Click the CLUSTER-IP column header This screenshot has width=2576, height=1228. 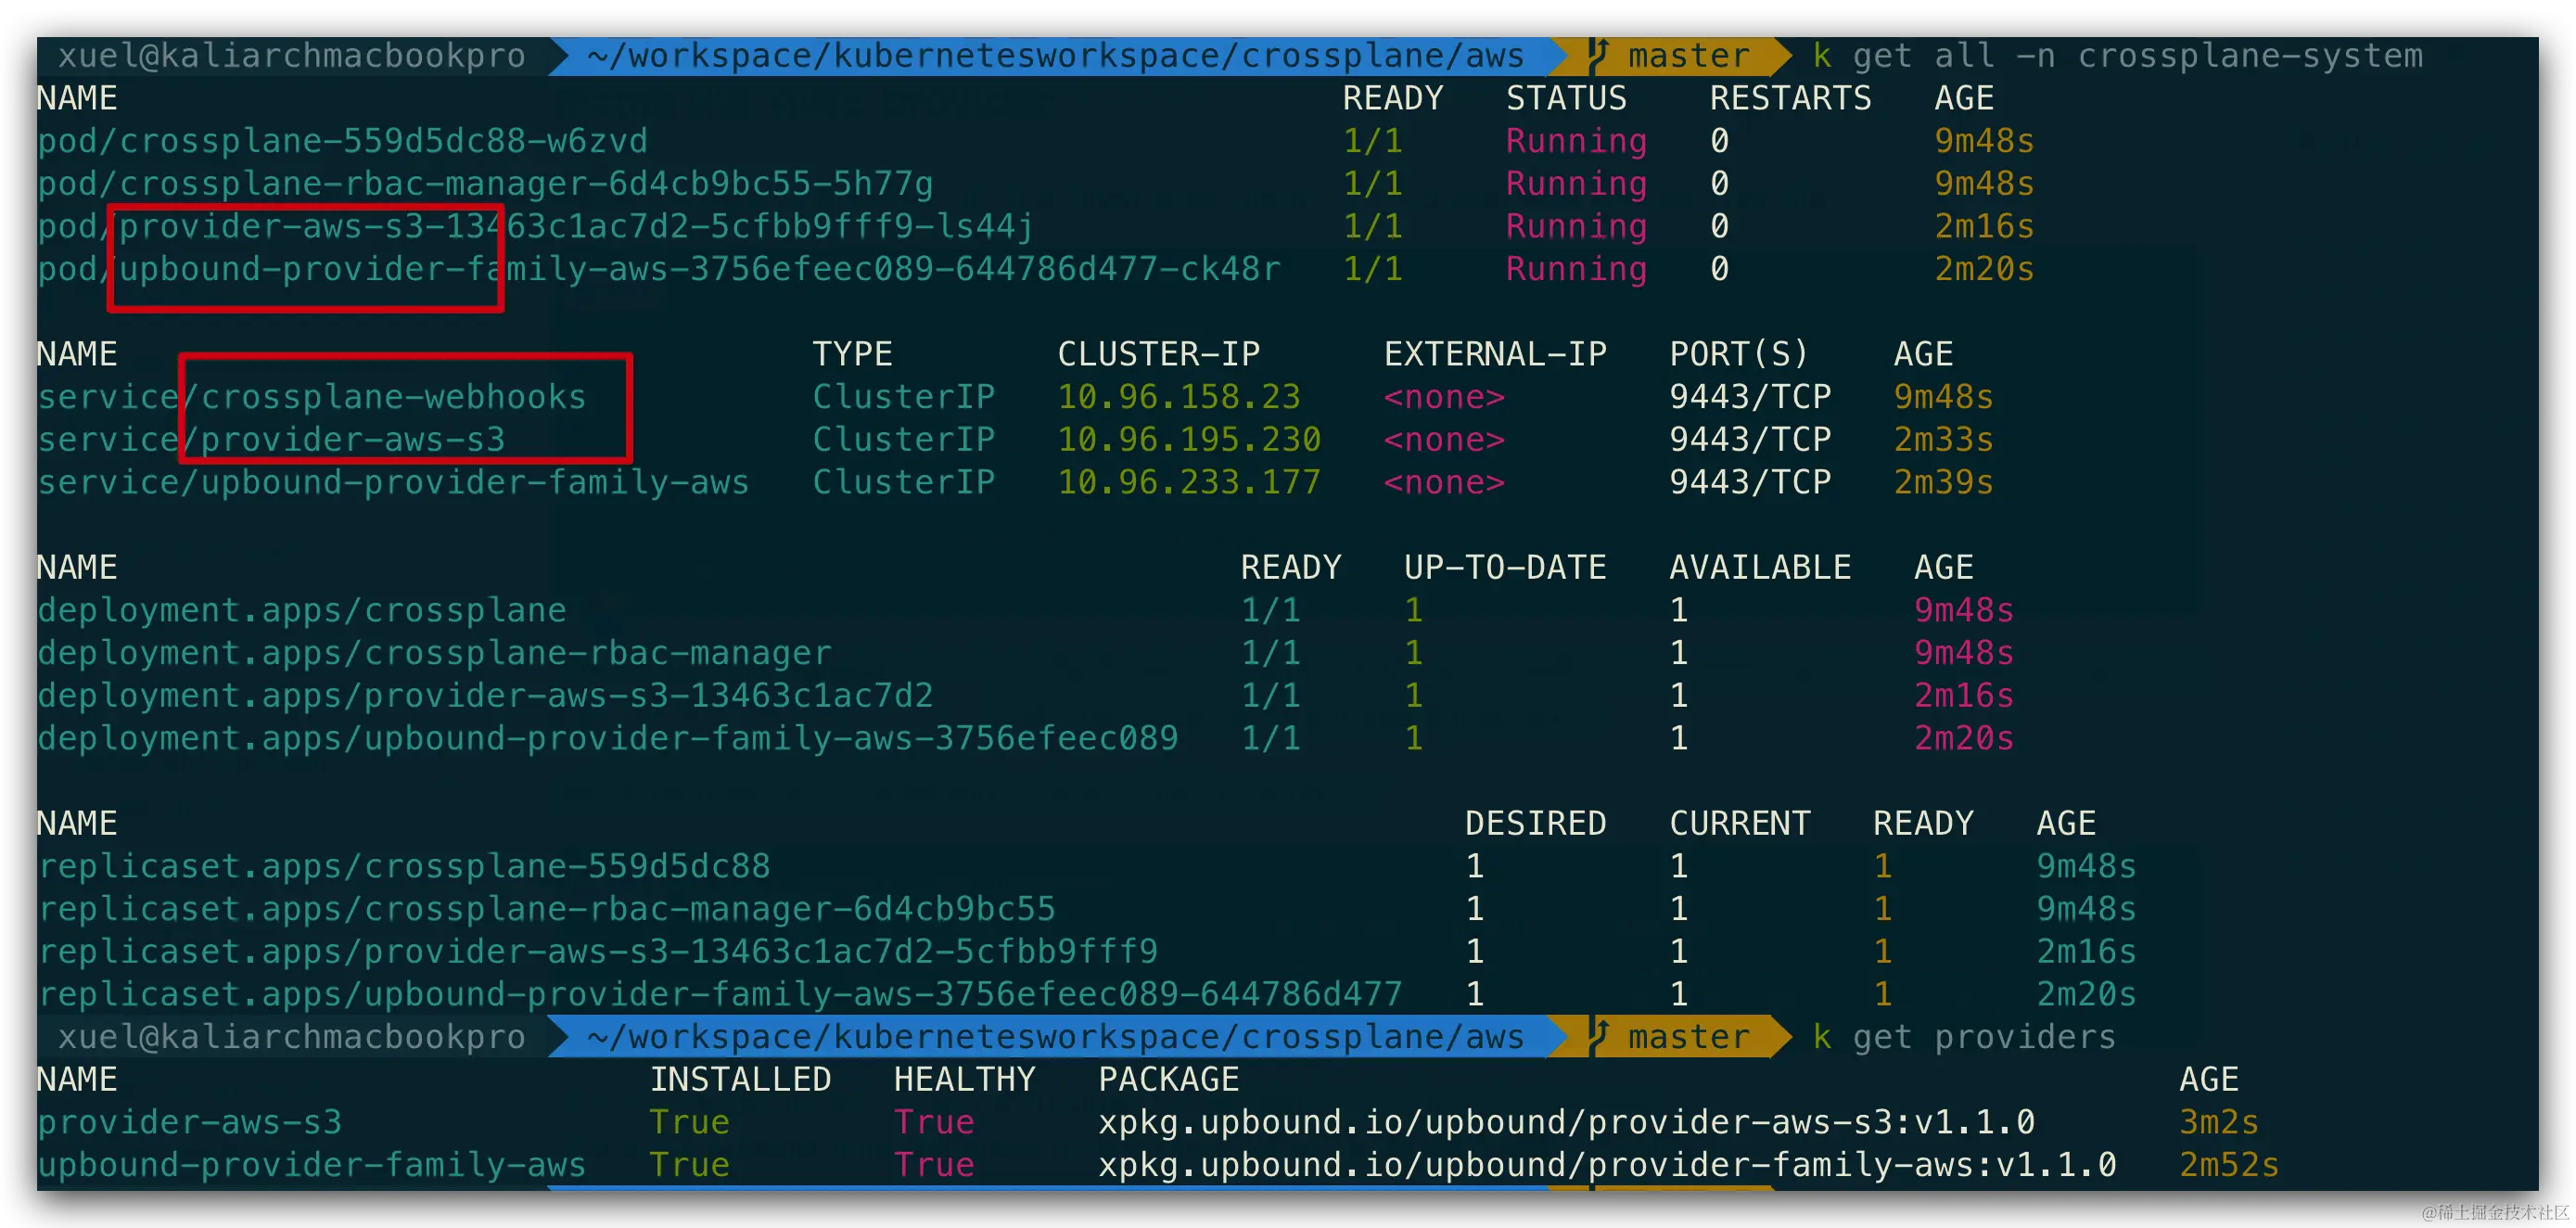pos(1159,354)
